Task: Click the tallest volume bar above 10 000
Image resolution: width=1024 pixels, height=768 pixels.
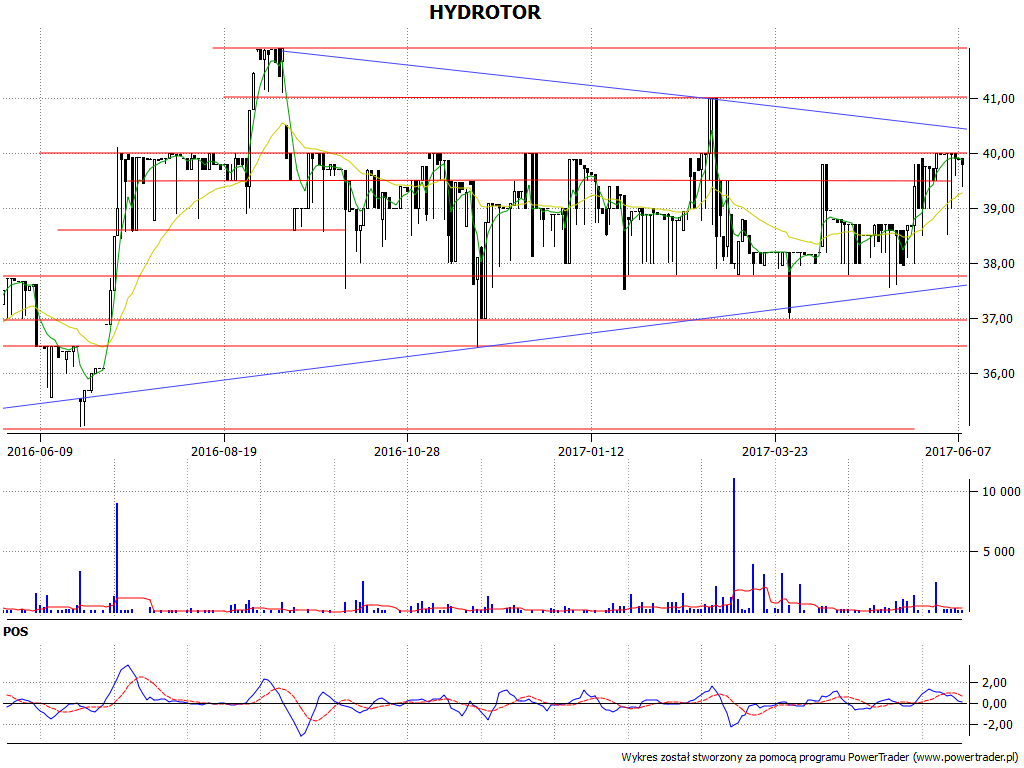Action: click(x=734, y=545)
